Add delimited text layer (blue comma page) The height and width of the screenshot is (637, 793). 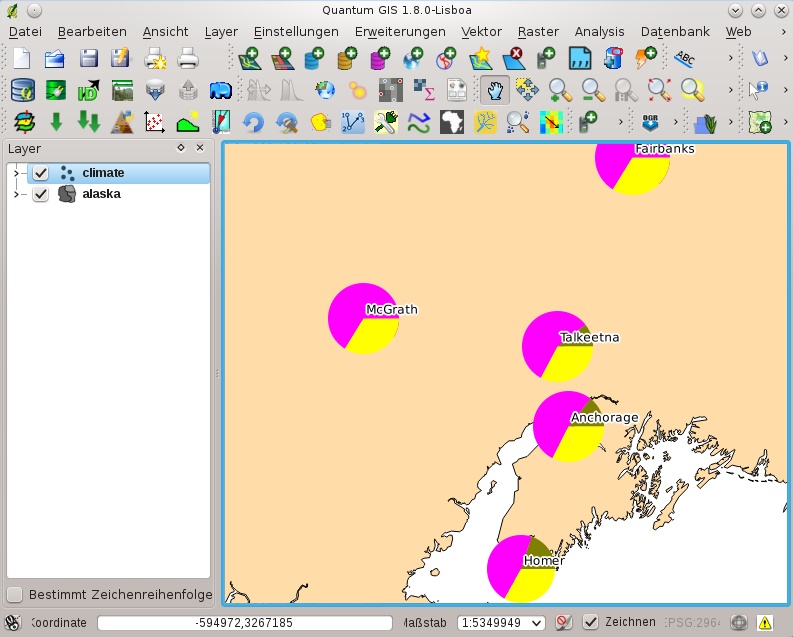[580, 59]
